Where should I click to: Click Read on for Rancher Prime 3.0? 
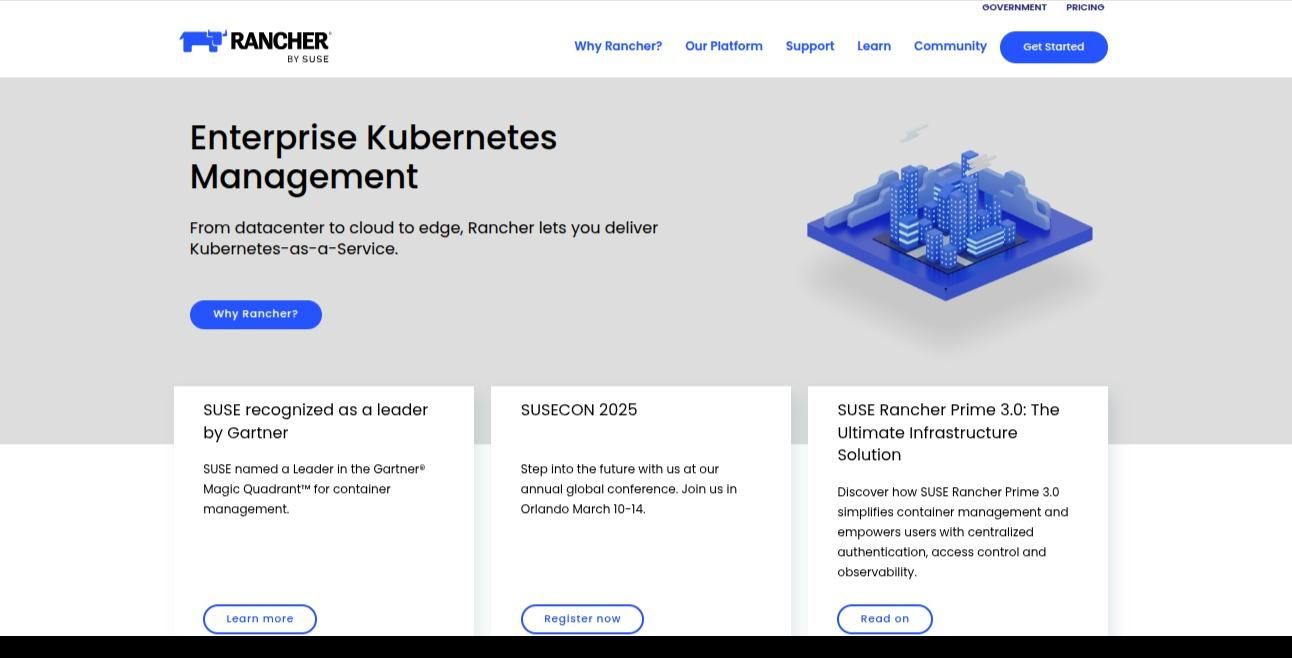(x=885, y=619)
